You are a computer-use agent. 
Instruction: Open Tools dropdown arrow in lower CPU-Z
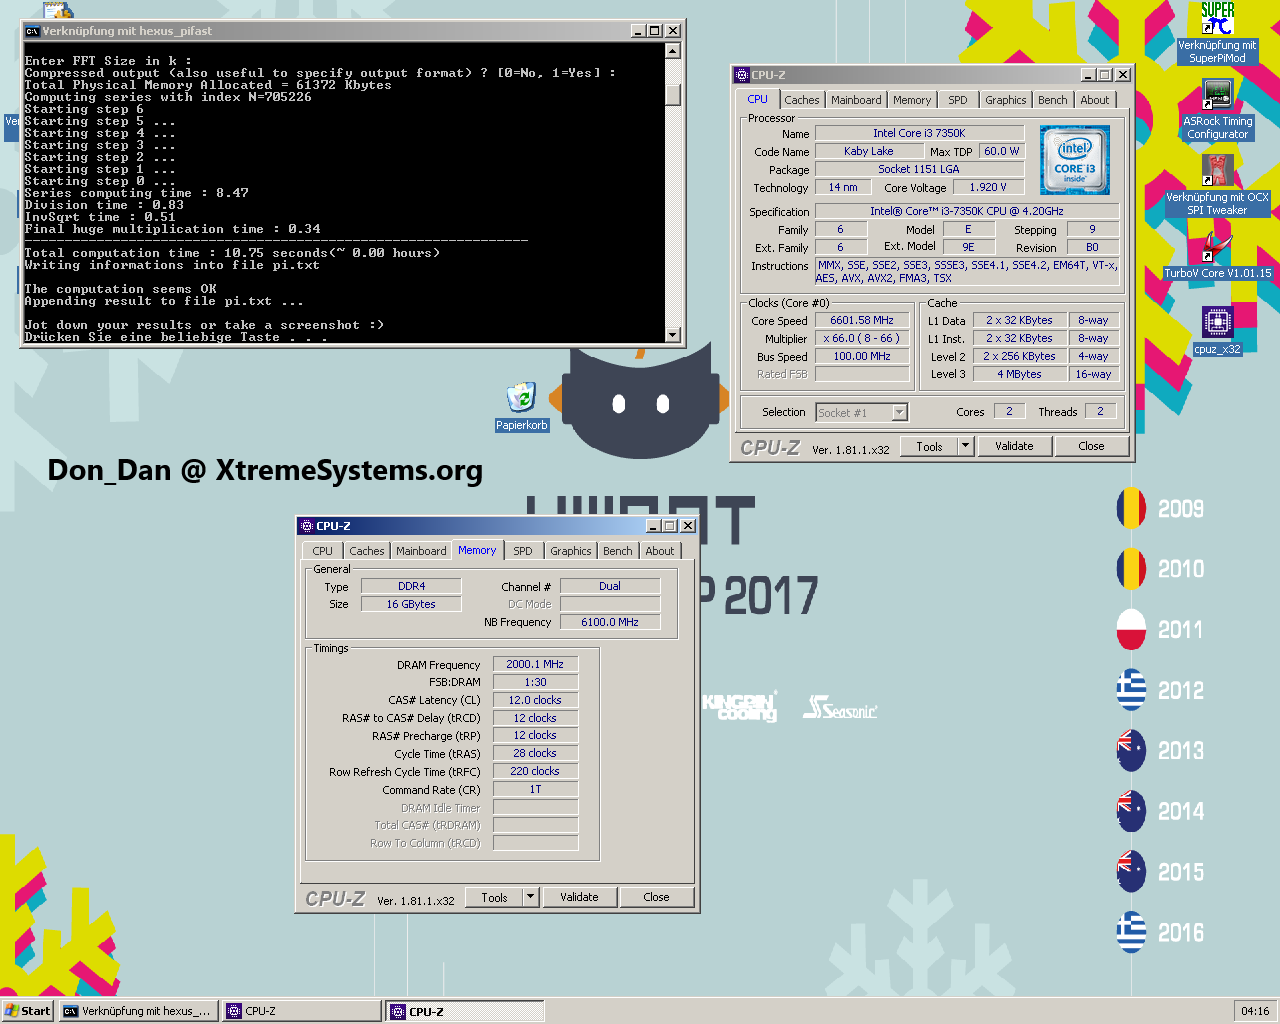[x=531, y=897]
